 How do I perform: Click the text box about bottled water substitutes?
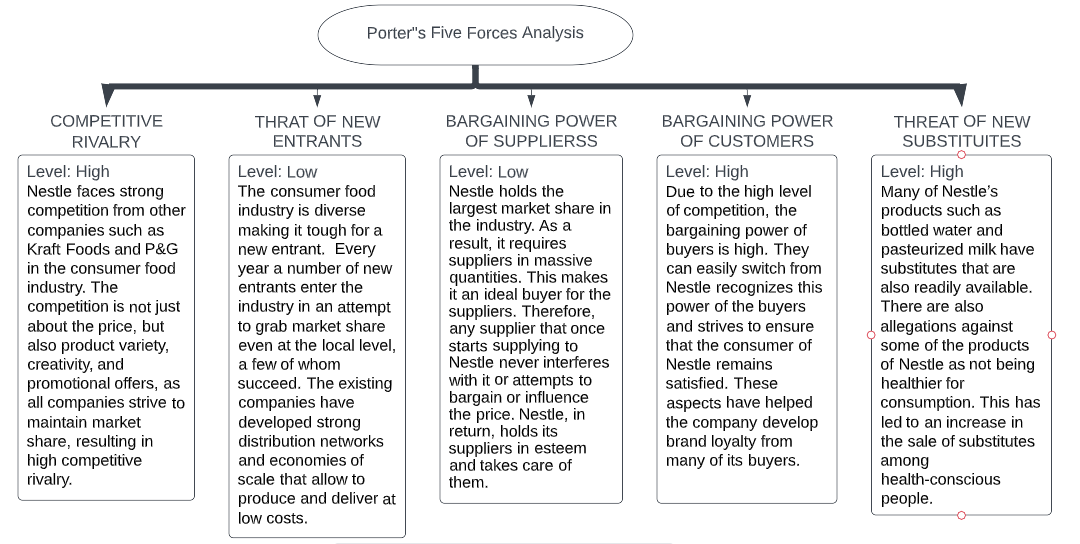pos(961,335)
